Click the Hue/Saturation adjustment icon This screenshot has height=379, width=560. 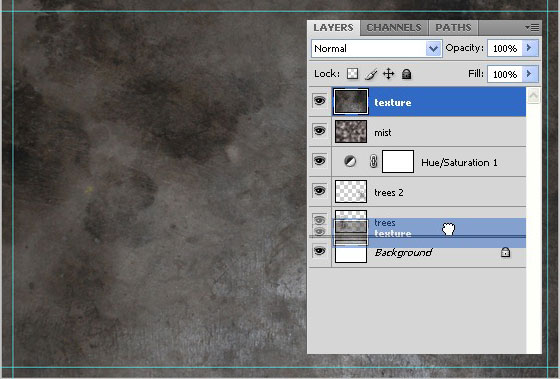350,161
